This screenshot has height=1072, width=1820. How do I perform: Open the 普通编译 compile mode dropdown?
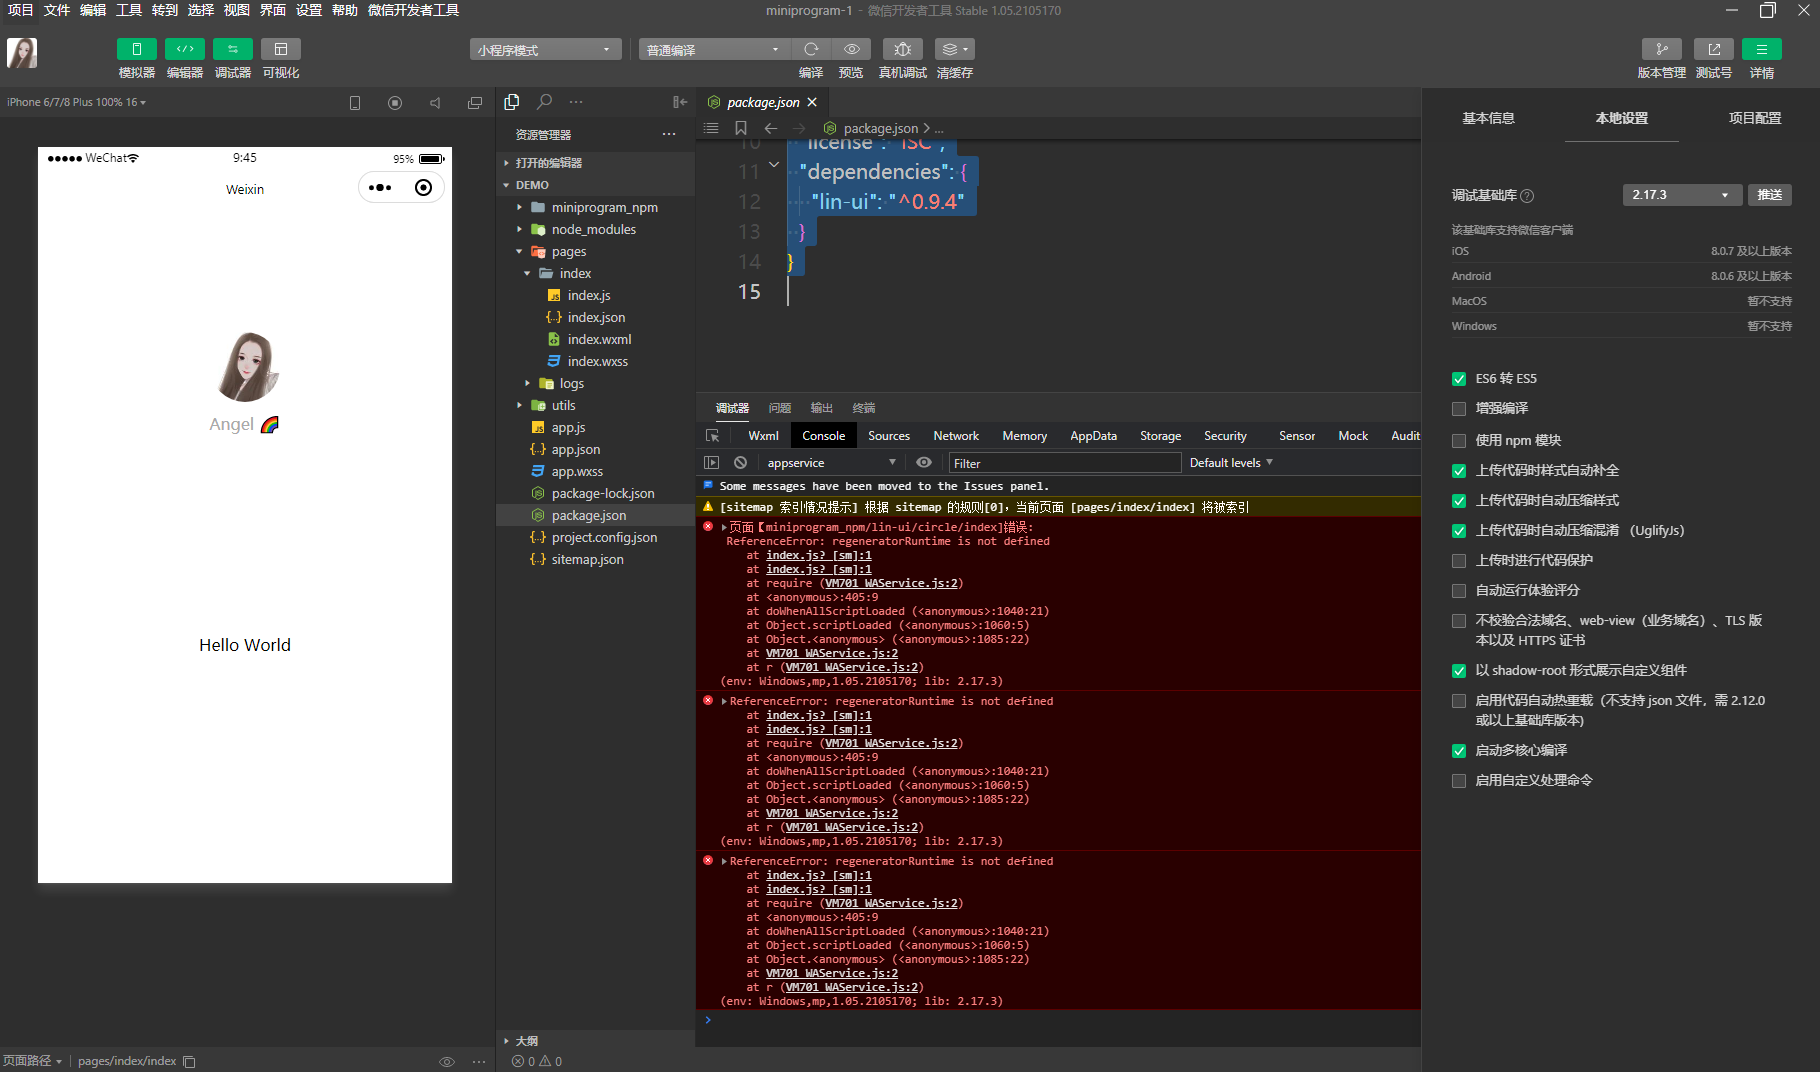point(714,50)
